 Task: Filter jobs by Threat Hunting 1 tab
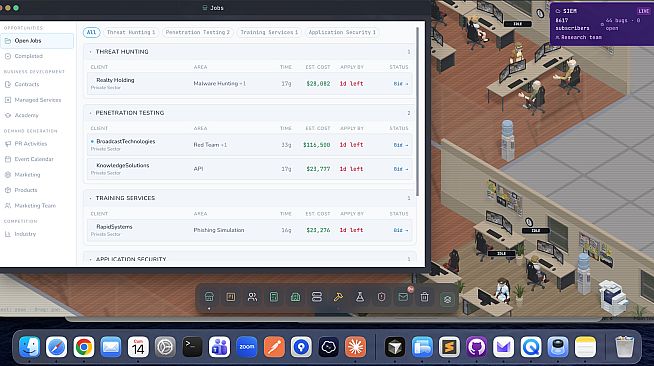(131, 32)
